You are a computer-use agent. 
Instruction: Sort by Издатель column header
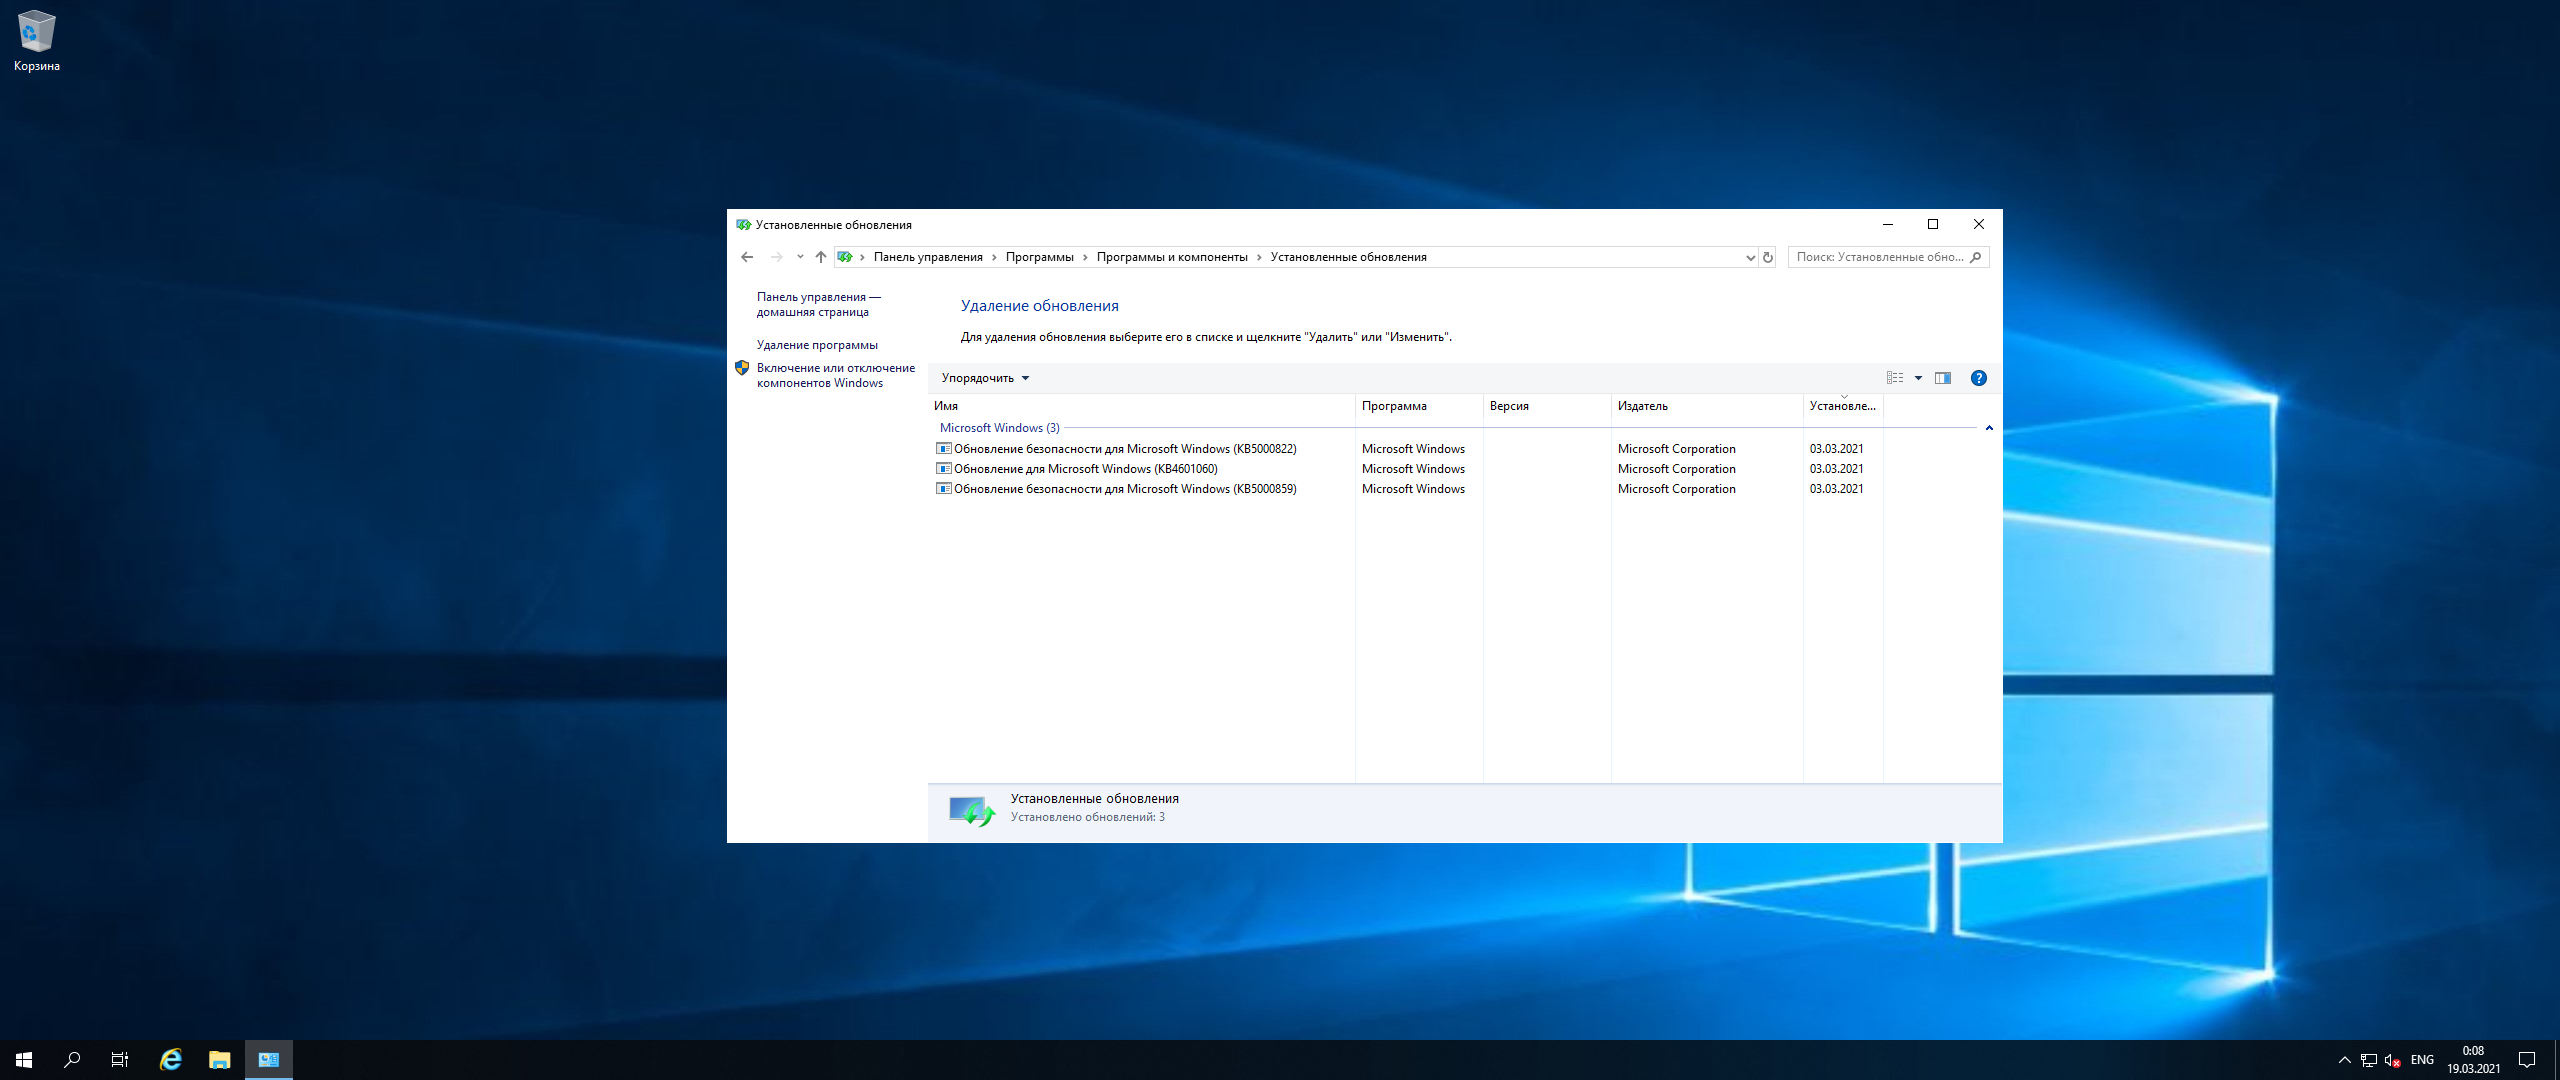1707,406
